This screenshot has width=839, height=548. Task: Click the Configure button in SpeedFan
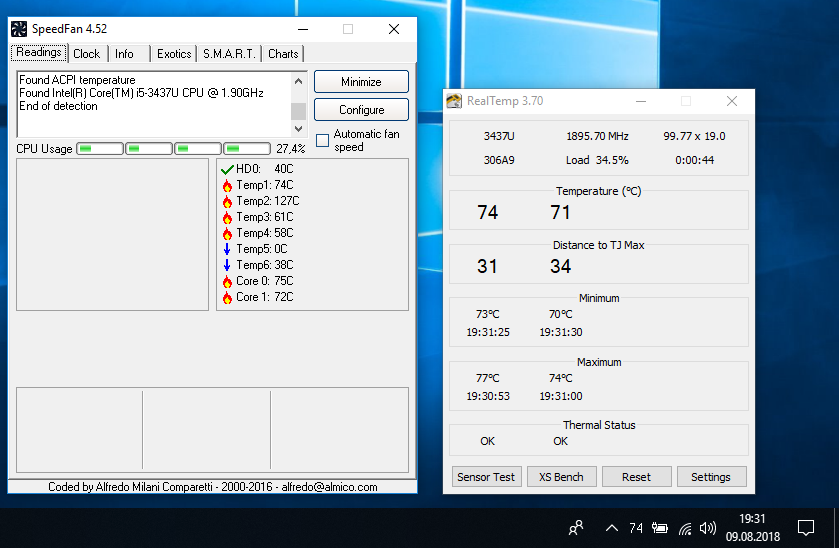point(361,110)
